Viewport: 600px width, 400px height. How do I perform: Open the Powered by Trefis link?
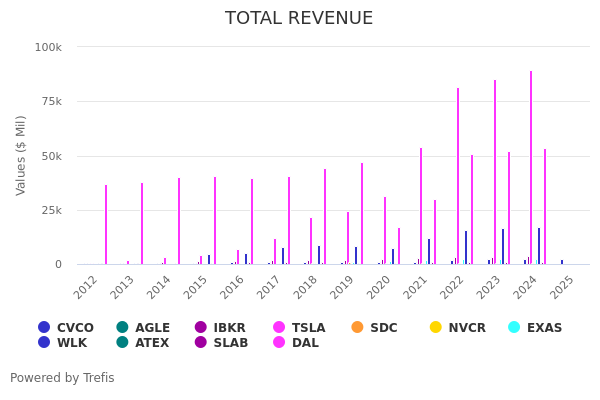[62, 378]
